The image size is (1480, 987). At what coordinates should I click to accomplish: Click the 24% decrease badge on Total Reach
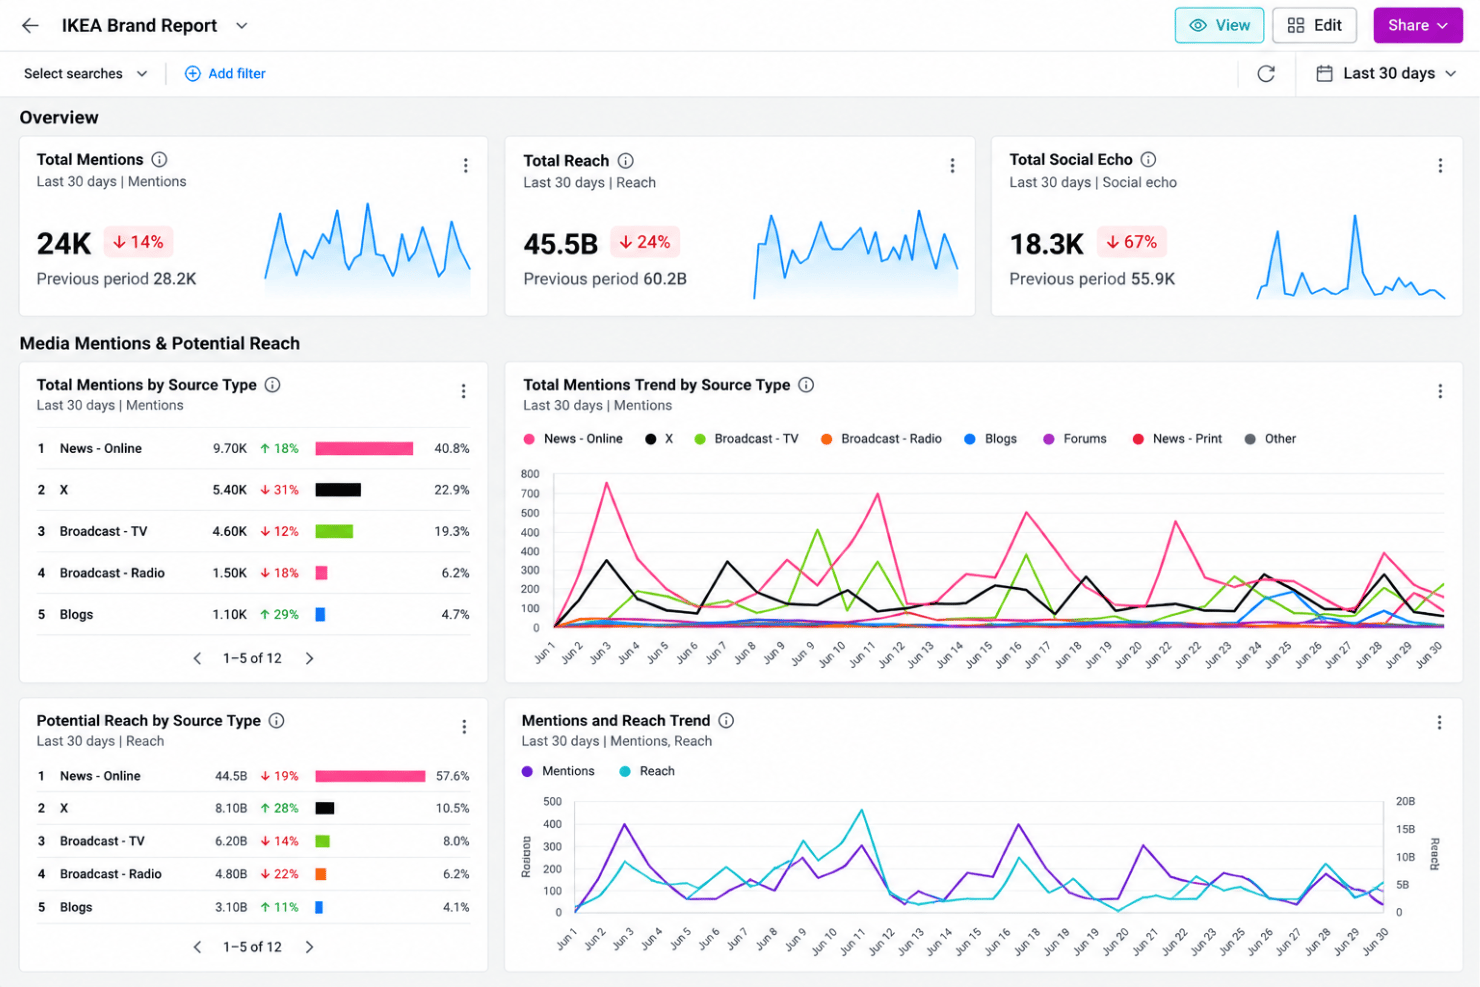click(645, 242)
